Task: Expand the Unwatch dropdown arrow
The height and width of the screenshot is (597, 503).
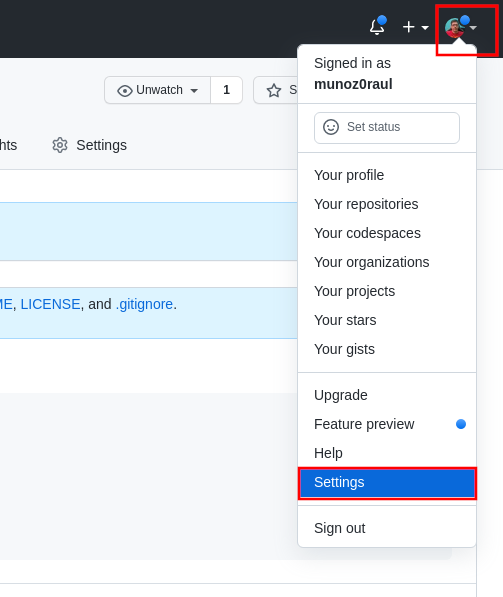Action: pyautogui.click(x=194, y=91)
